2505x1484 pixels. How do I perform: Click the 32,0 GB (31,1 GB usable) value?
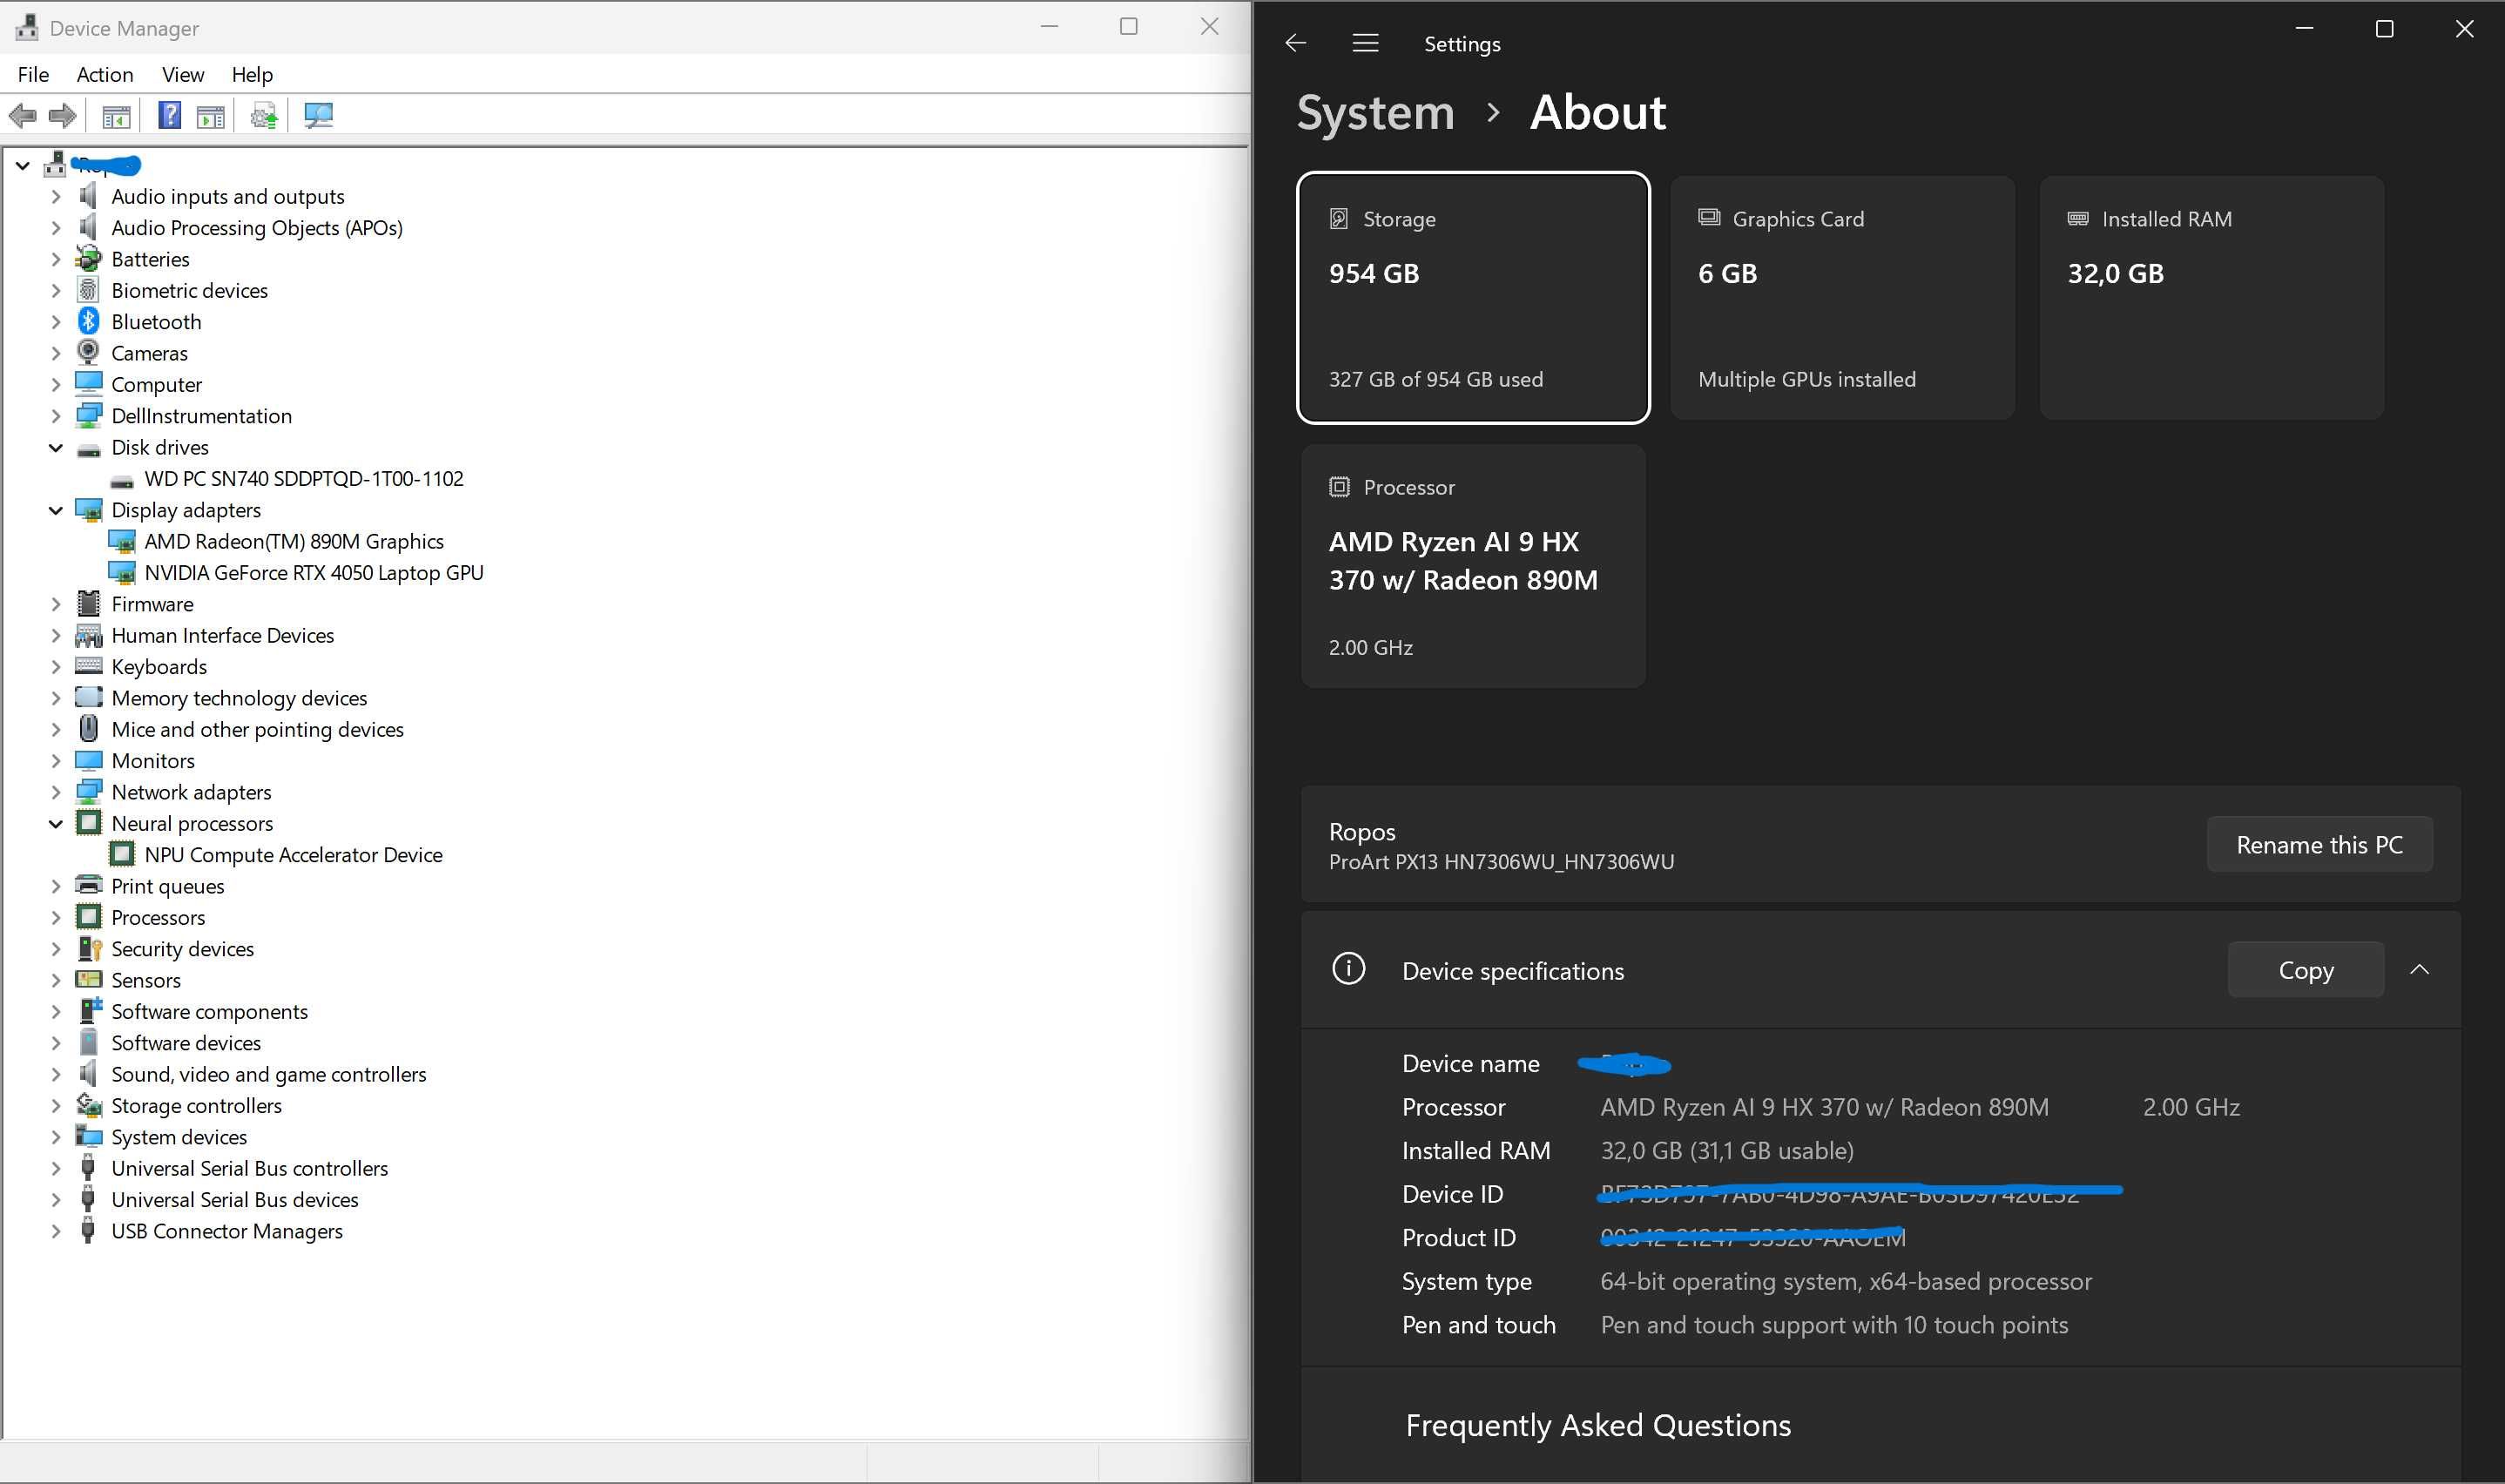1727,1150
